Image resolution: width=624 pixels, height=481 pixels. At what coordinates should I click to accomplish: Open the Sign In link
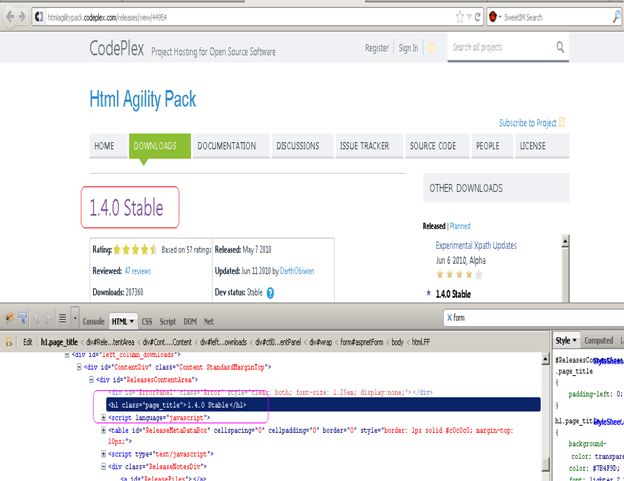(x=408, y=48)
